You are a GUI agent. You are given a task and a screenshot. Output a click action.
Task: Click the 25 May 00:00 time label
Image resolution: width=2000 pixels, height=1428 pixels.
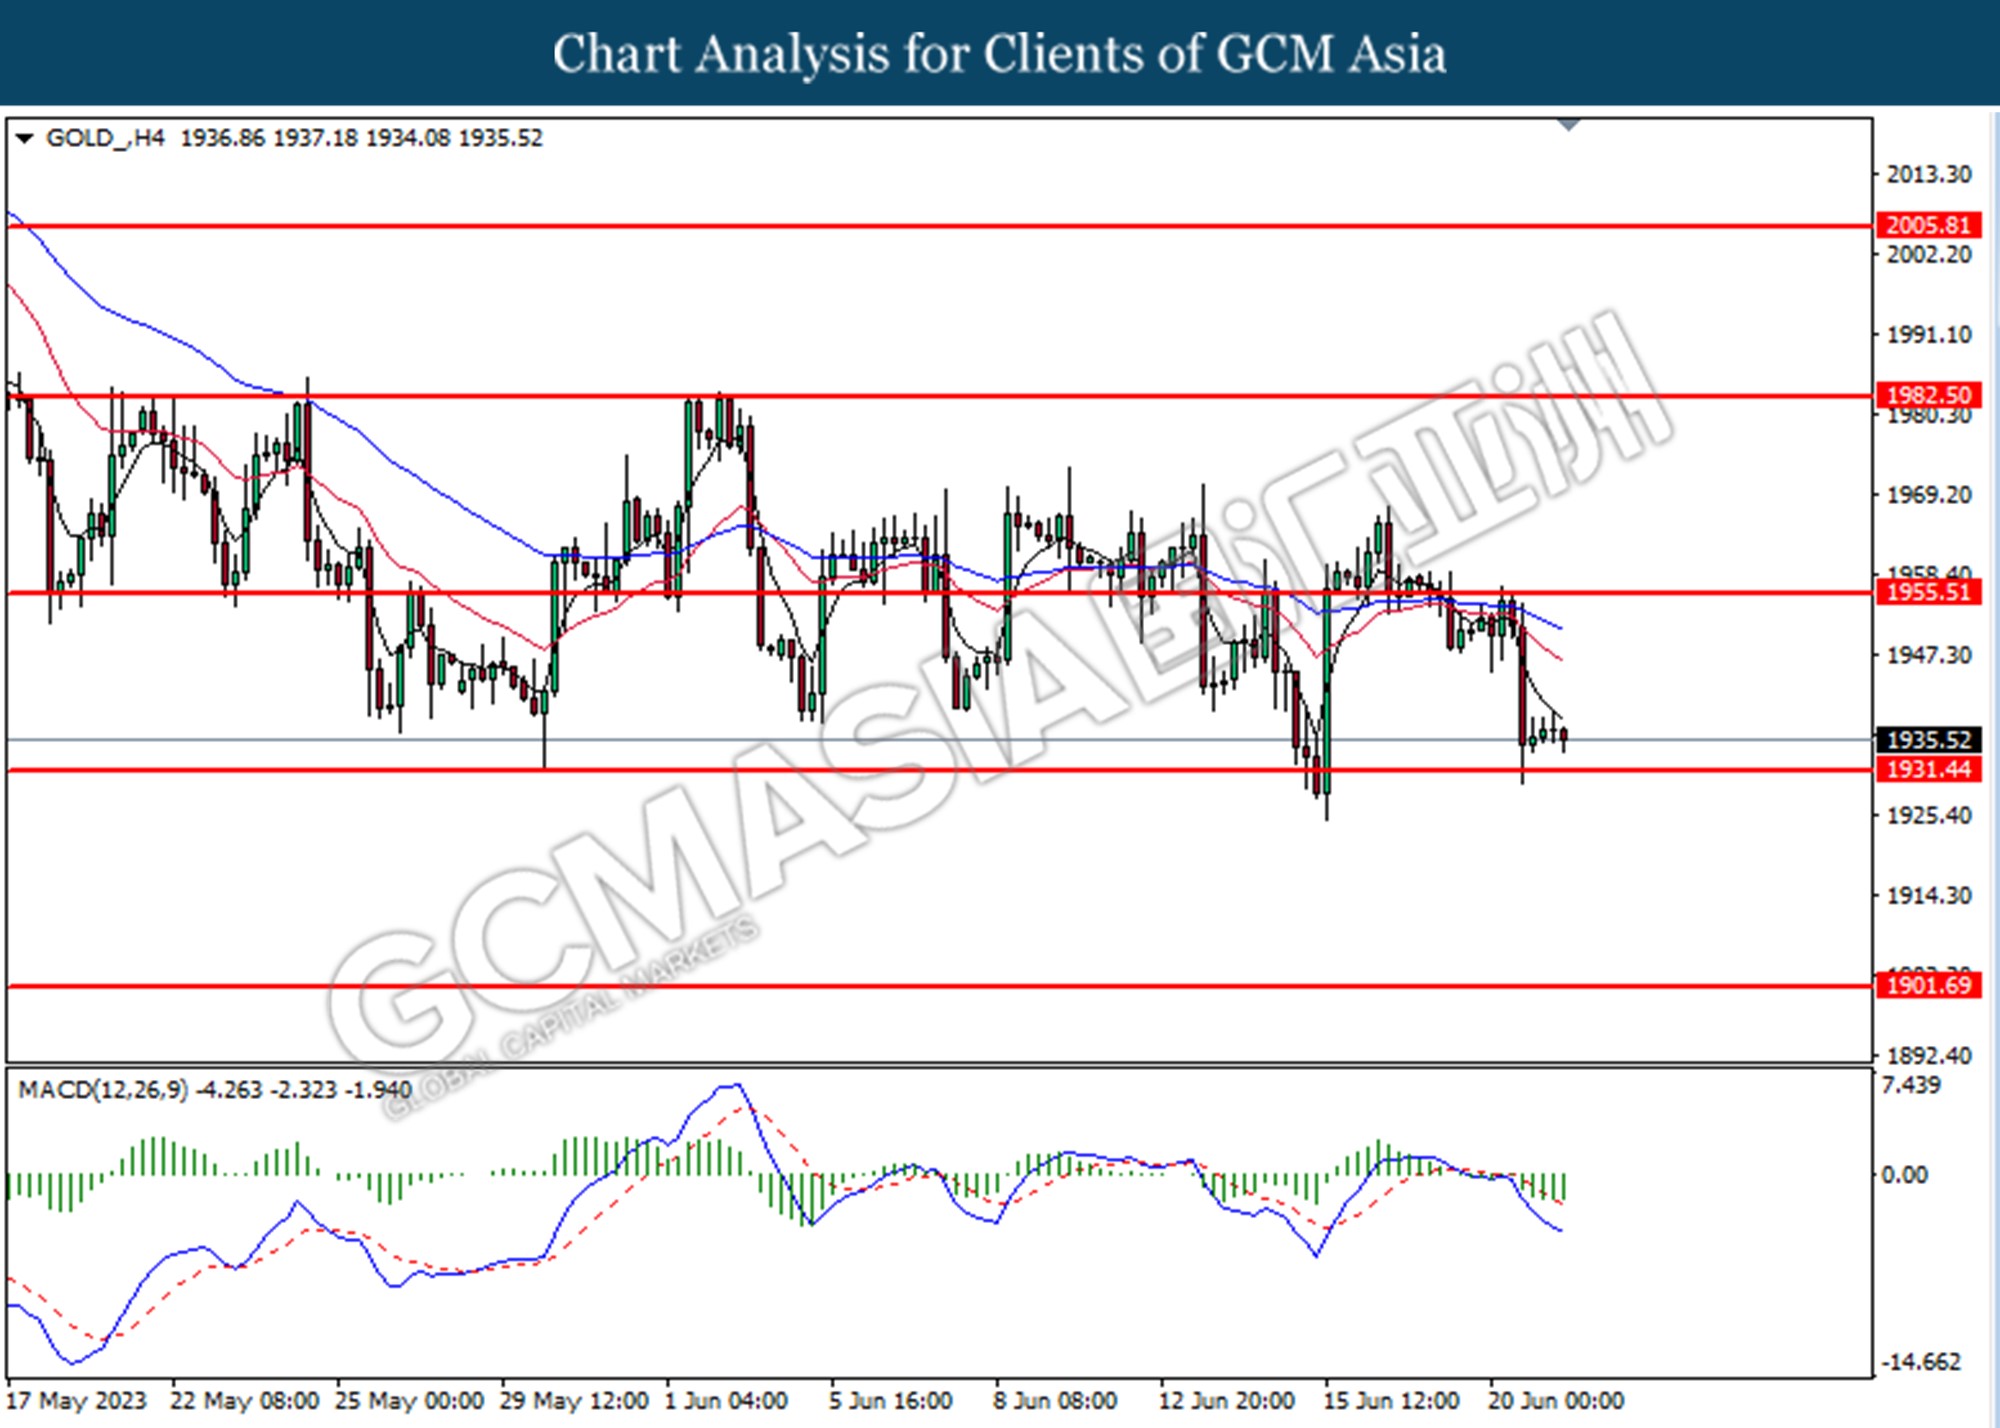point(409,1401)
